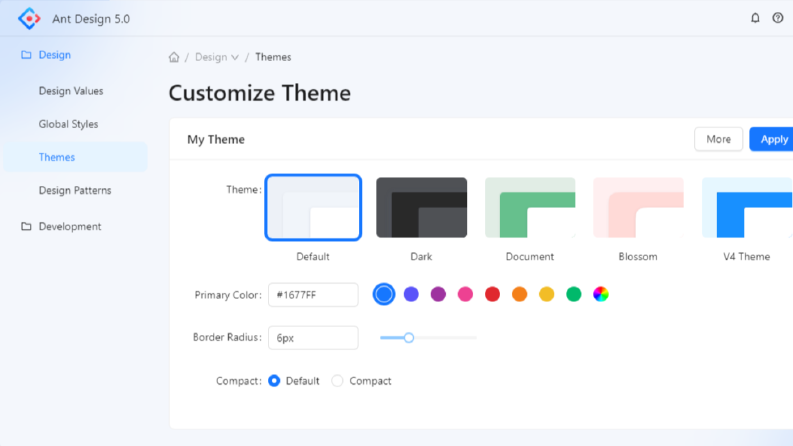Choose the orange primary color swatch
This screenshot has height=446, width=793.
(x=519, y=294)
